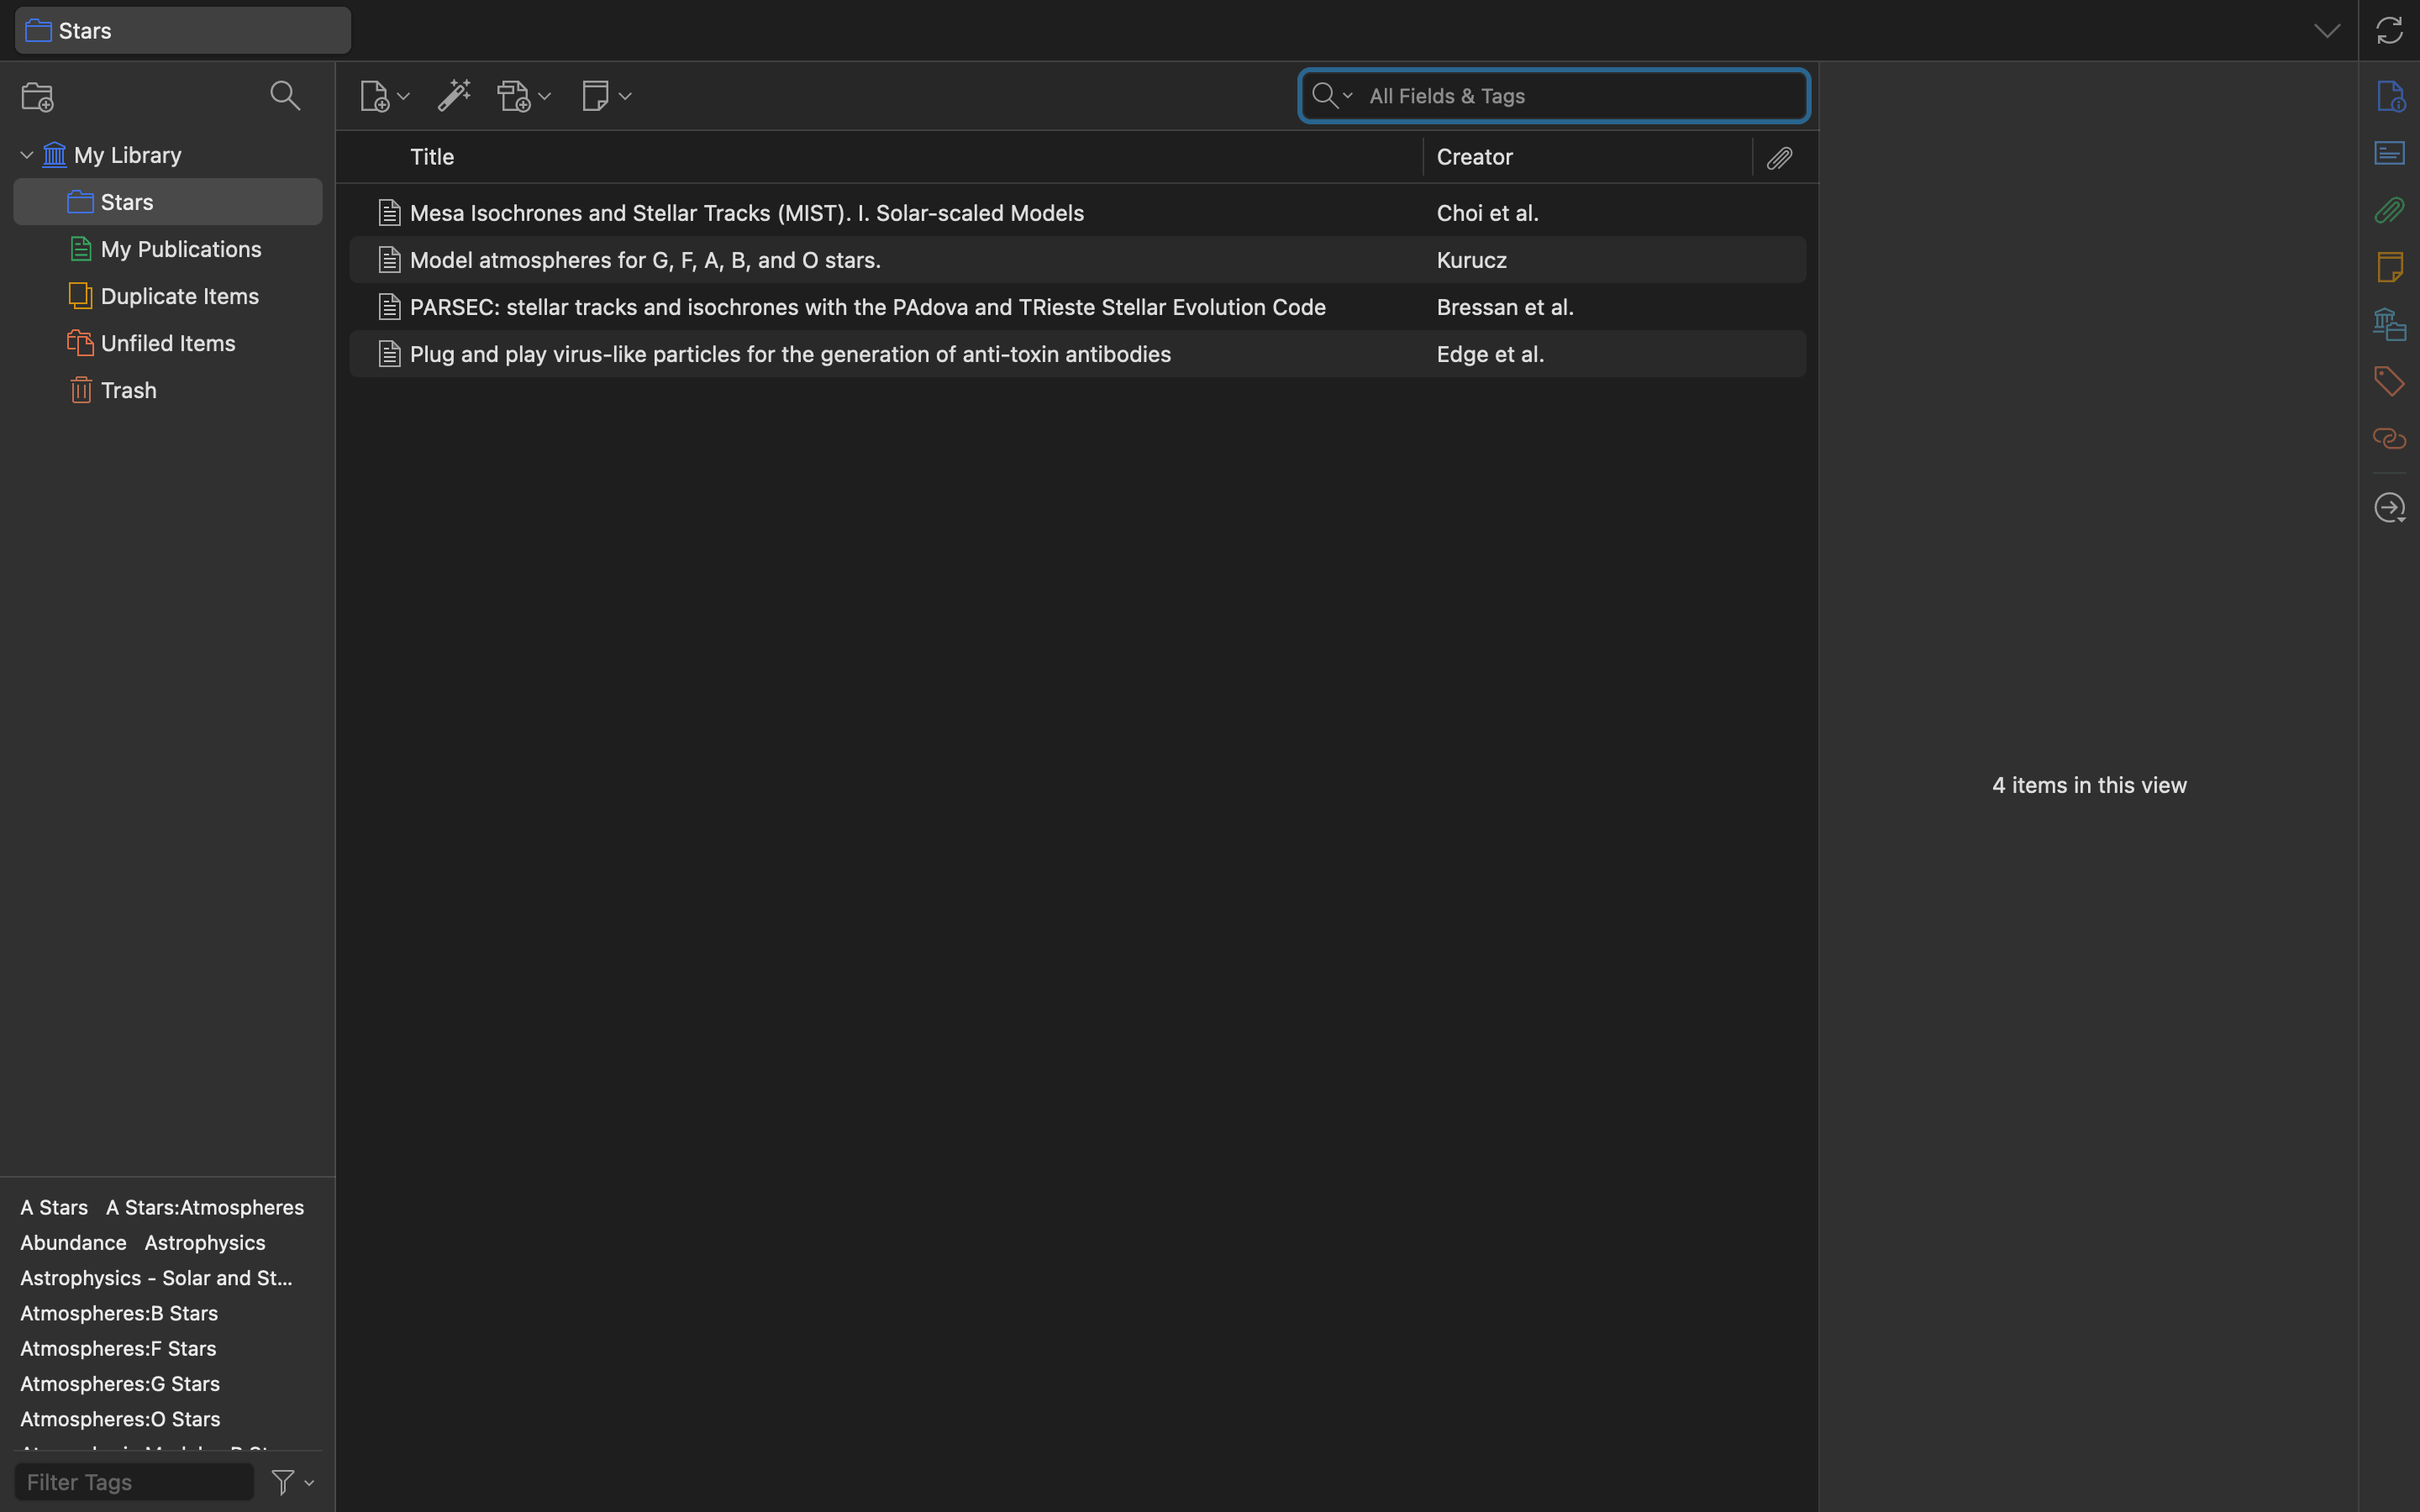Filter by tag Atmospheres:O Stars
The height and width of the screenshot is (1512, 2420).
click(x=120, y=1419)
